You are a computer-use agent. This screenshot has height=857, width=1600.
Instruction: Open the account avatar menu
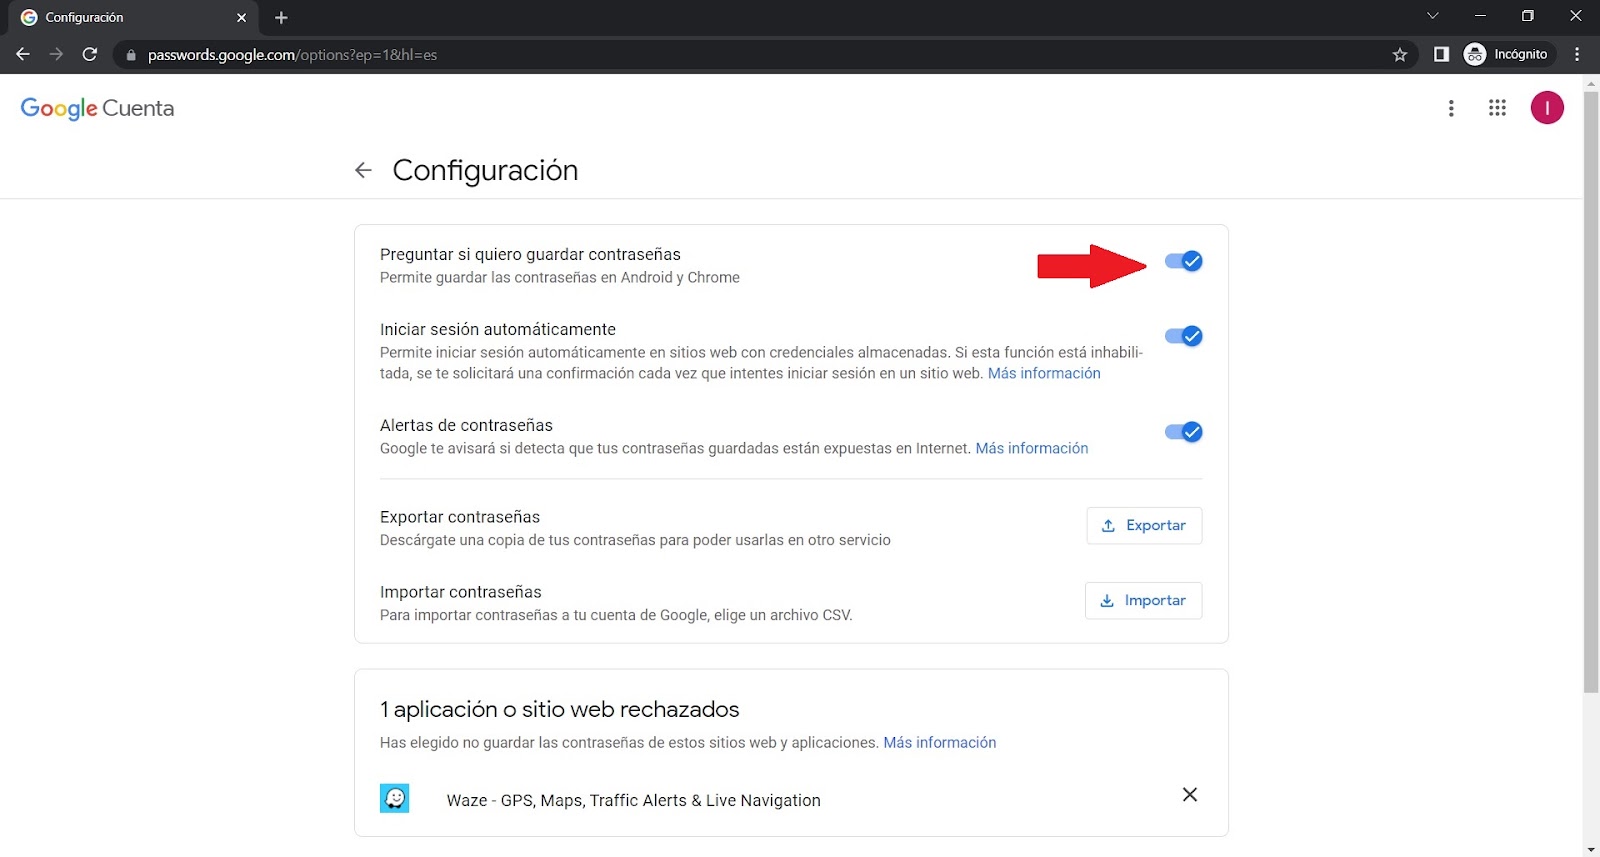(x=1547, y=108)
